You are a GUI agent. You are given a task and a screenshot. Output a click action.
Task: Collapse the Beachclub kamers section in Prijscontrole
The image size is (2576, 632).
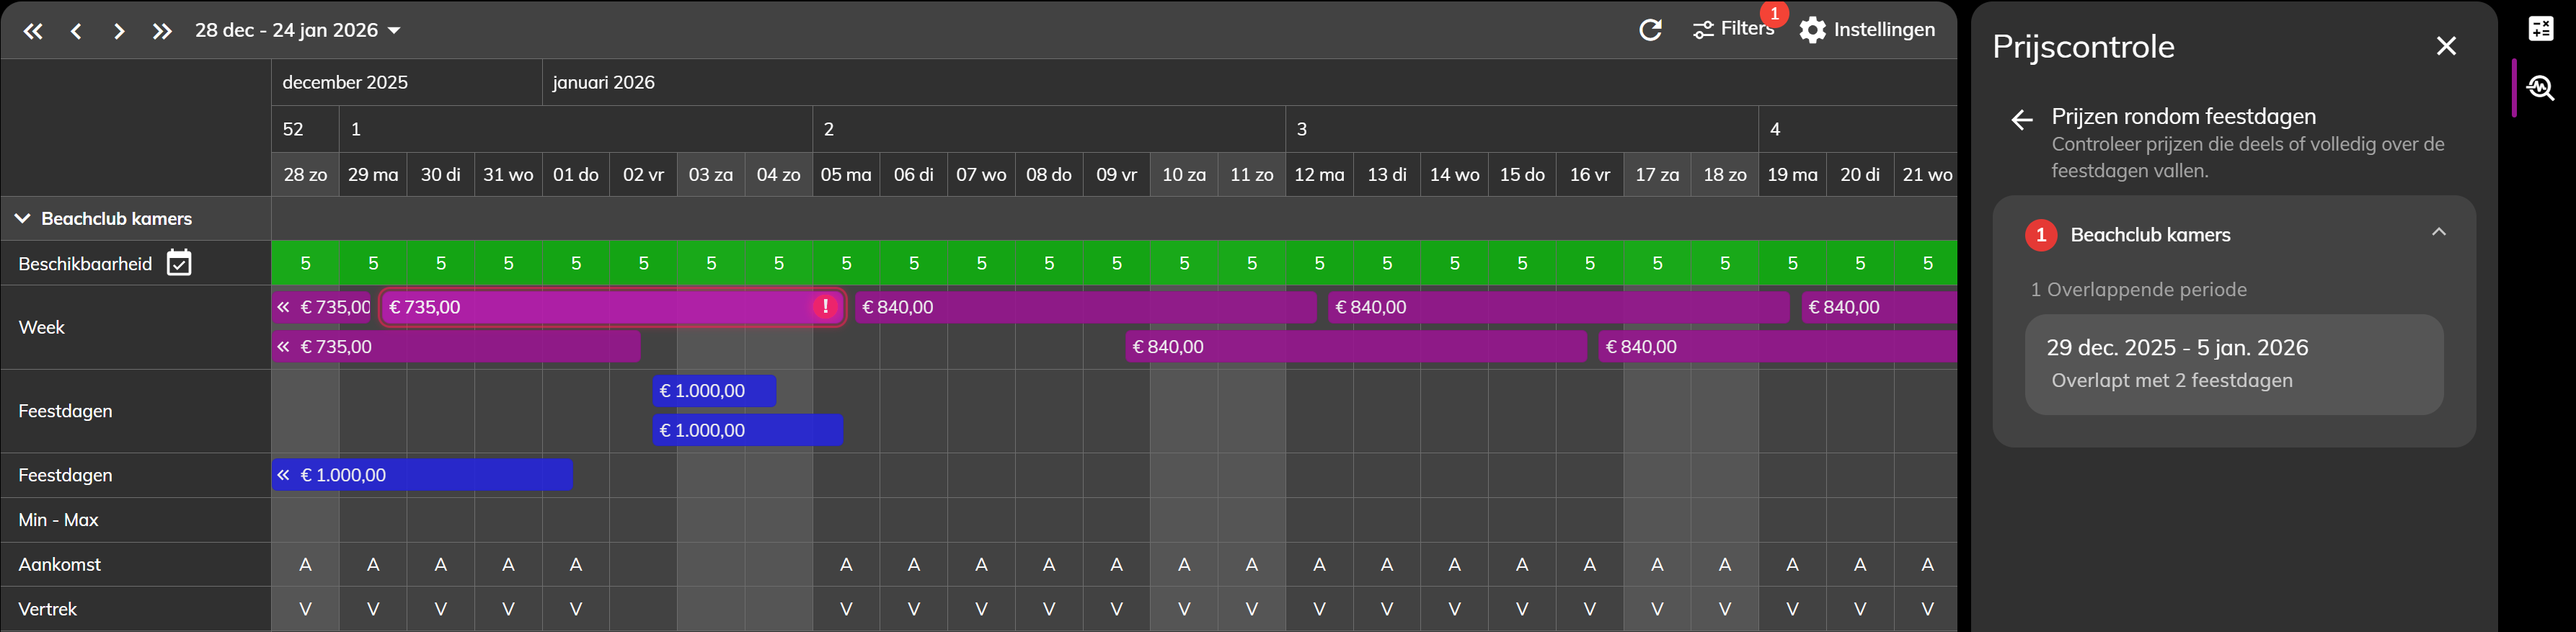pos(2439,233)
